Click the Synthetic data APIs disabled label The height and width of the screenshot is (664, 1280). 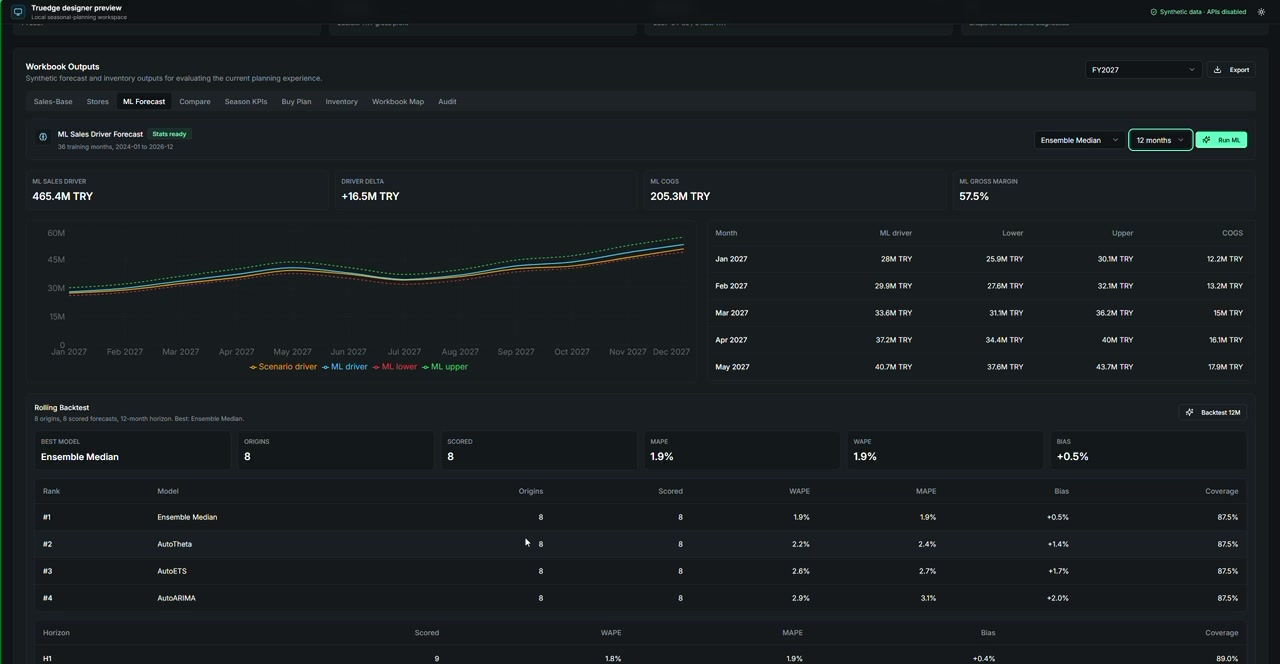pos(1203,12)
